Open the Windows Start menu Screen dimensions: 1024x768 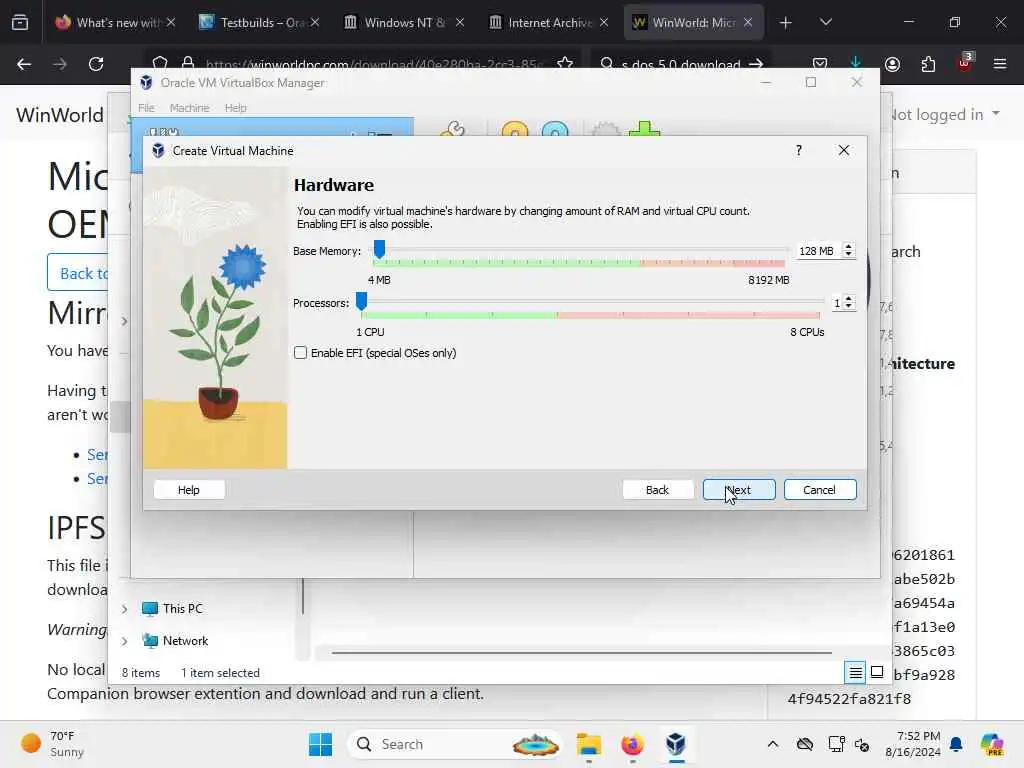tap(320, 744)
